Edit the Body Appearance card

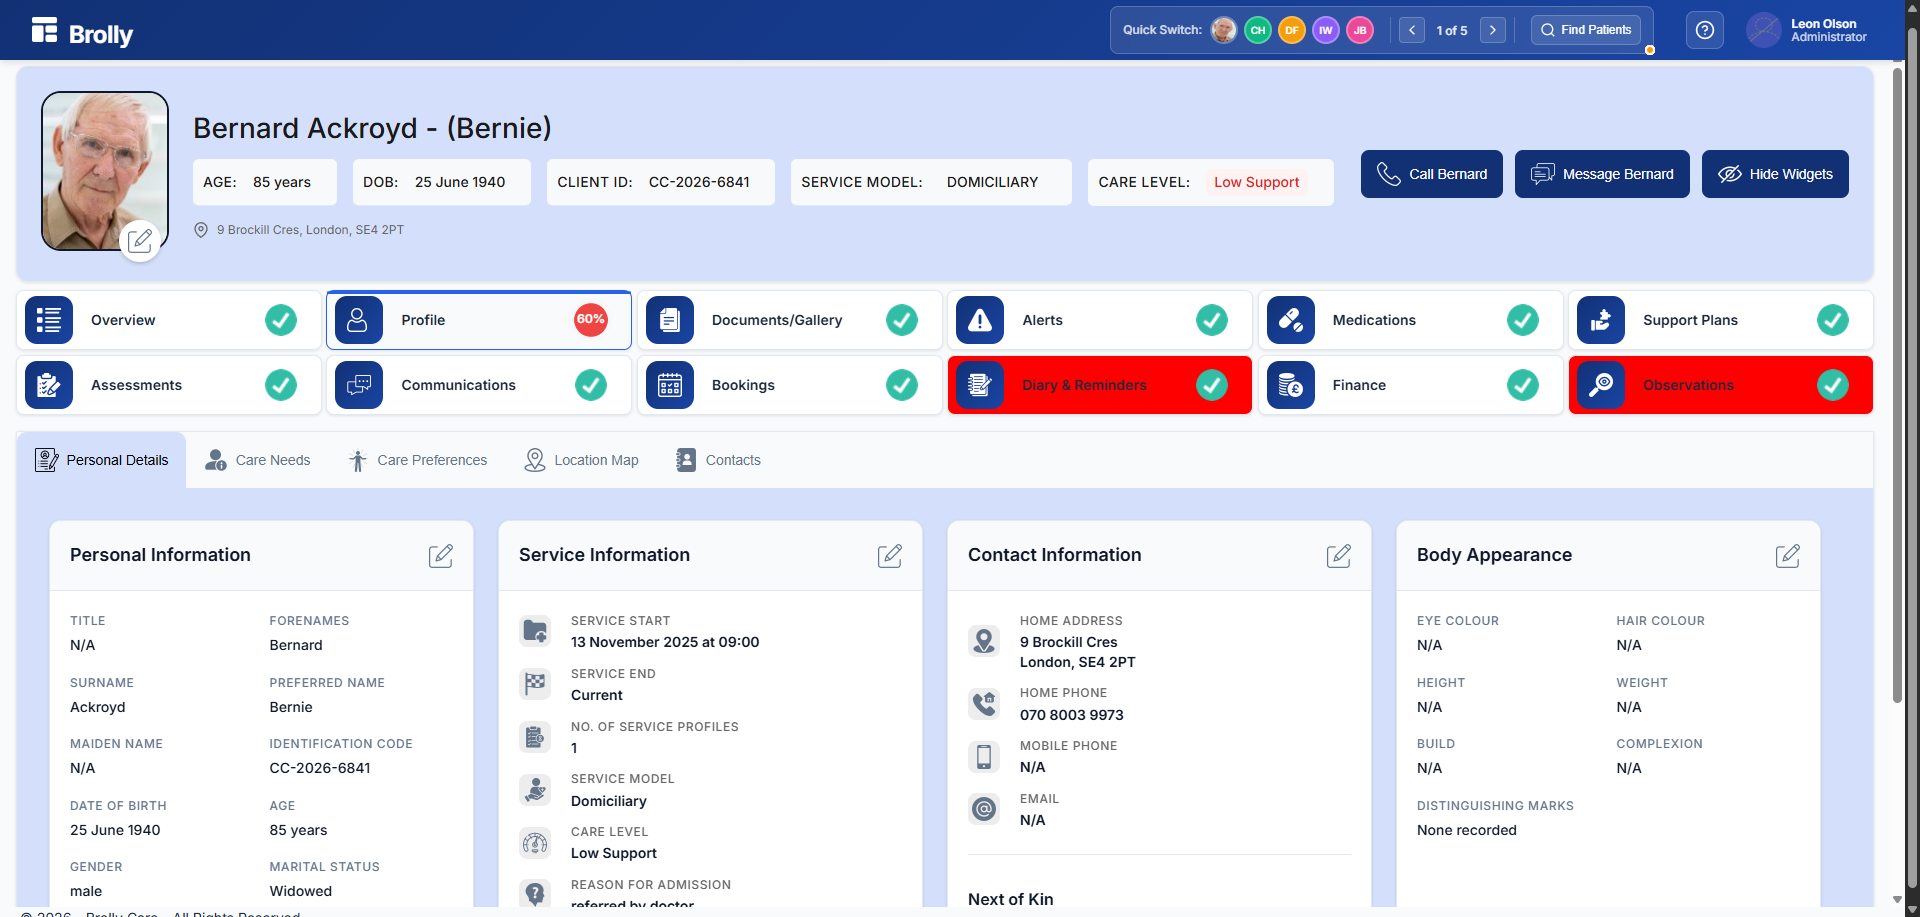(x=1787, y=556)
